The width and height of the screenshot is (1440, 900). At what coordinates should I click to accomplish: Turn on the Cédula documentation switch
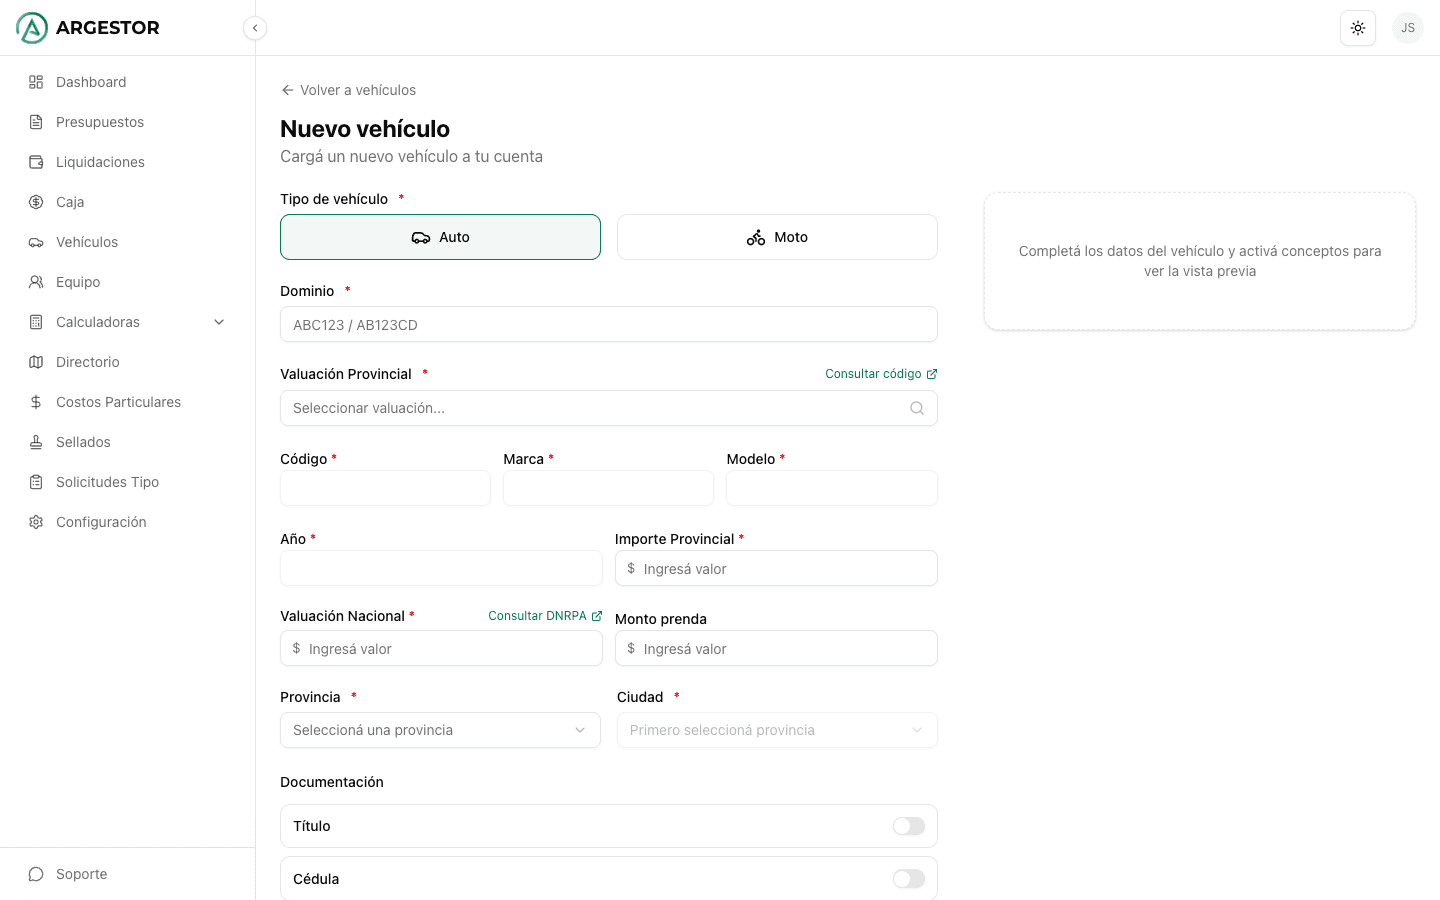(x=908, y=879)
